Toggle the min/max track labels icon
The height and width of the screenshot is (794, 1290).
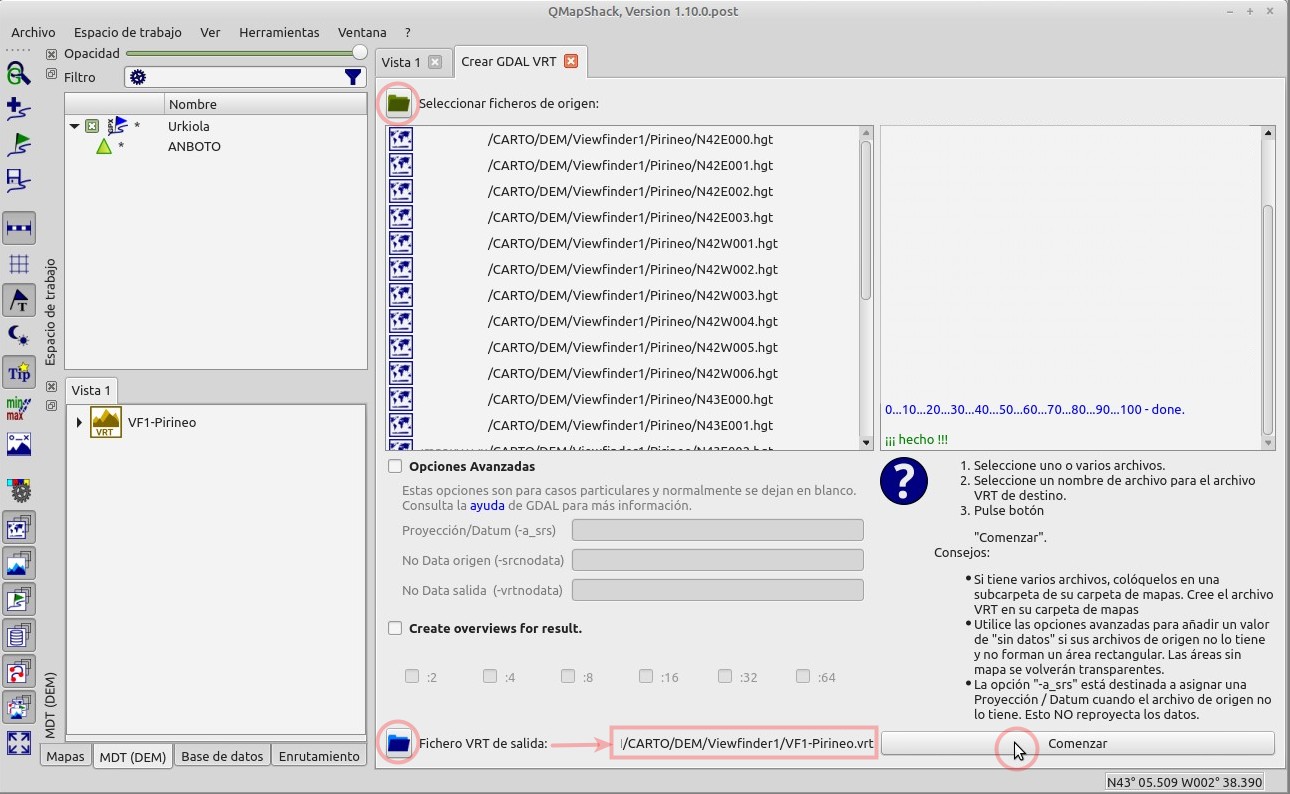point(19,407)
